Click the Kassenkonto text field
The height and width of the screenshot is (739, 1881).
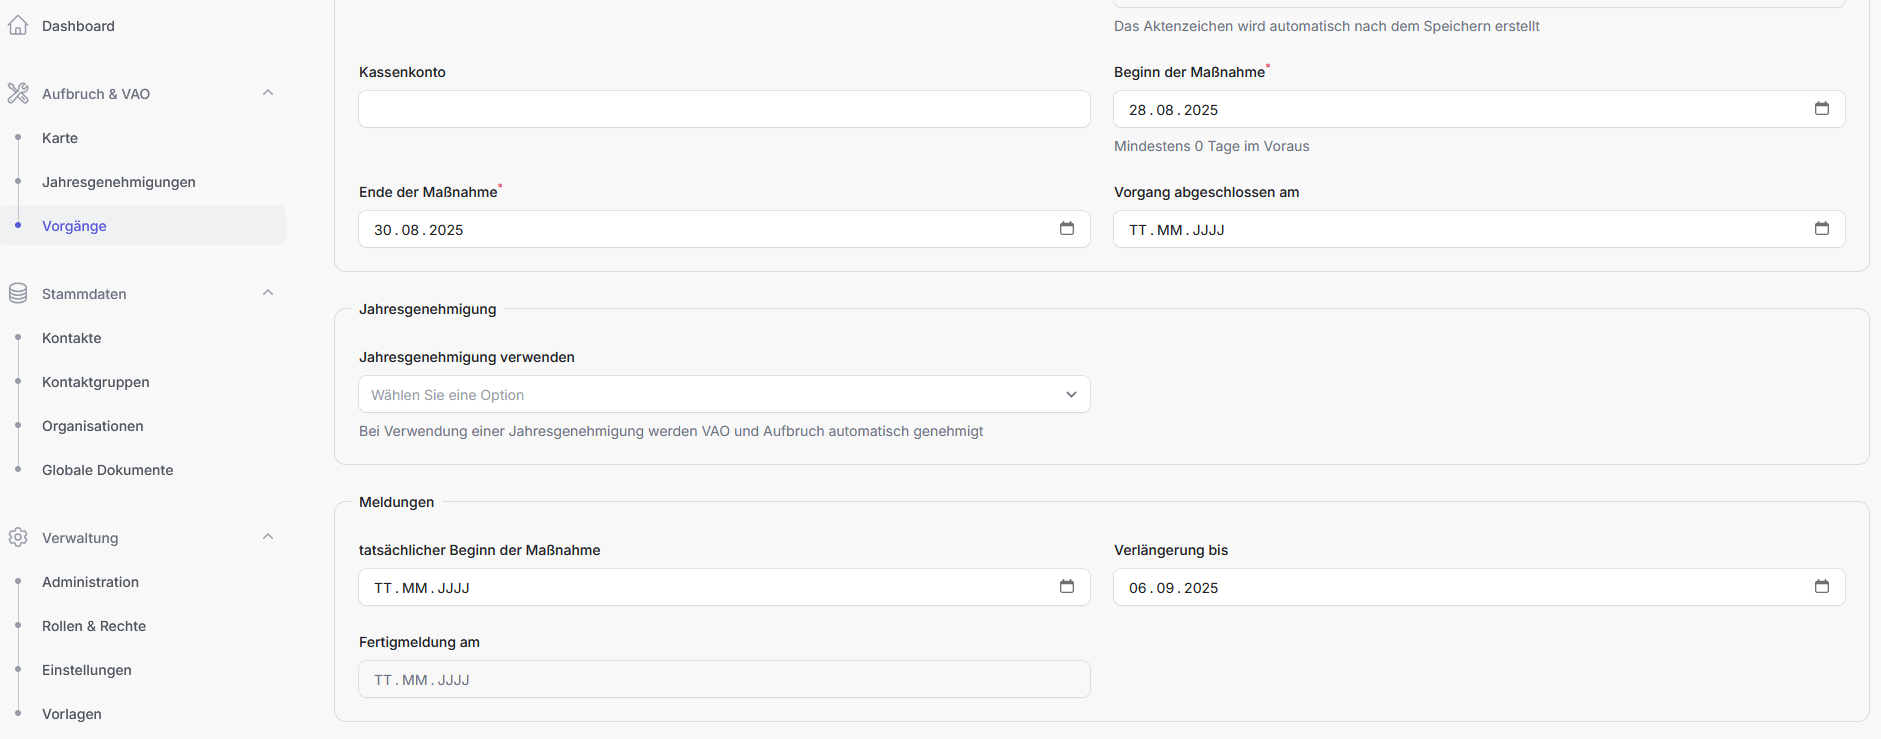tap(724, 109)
